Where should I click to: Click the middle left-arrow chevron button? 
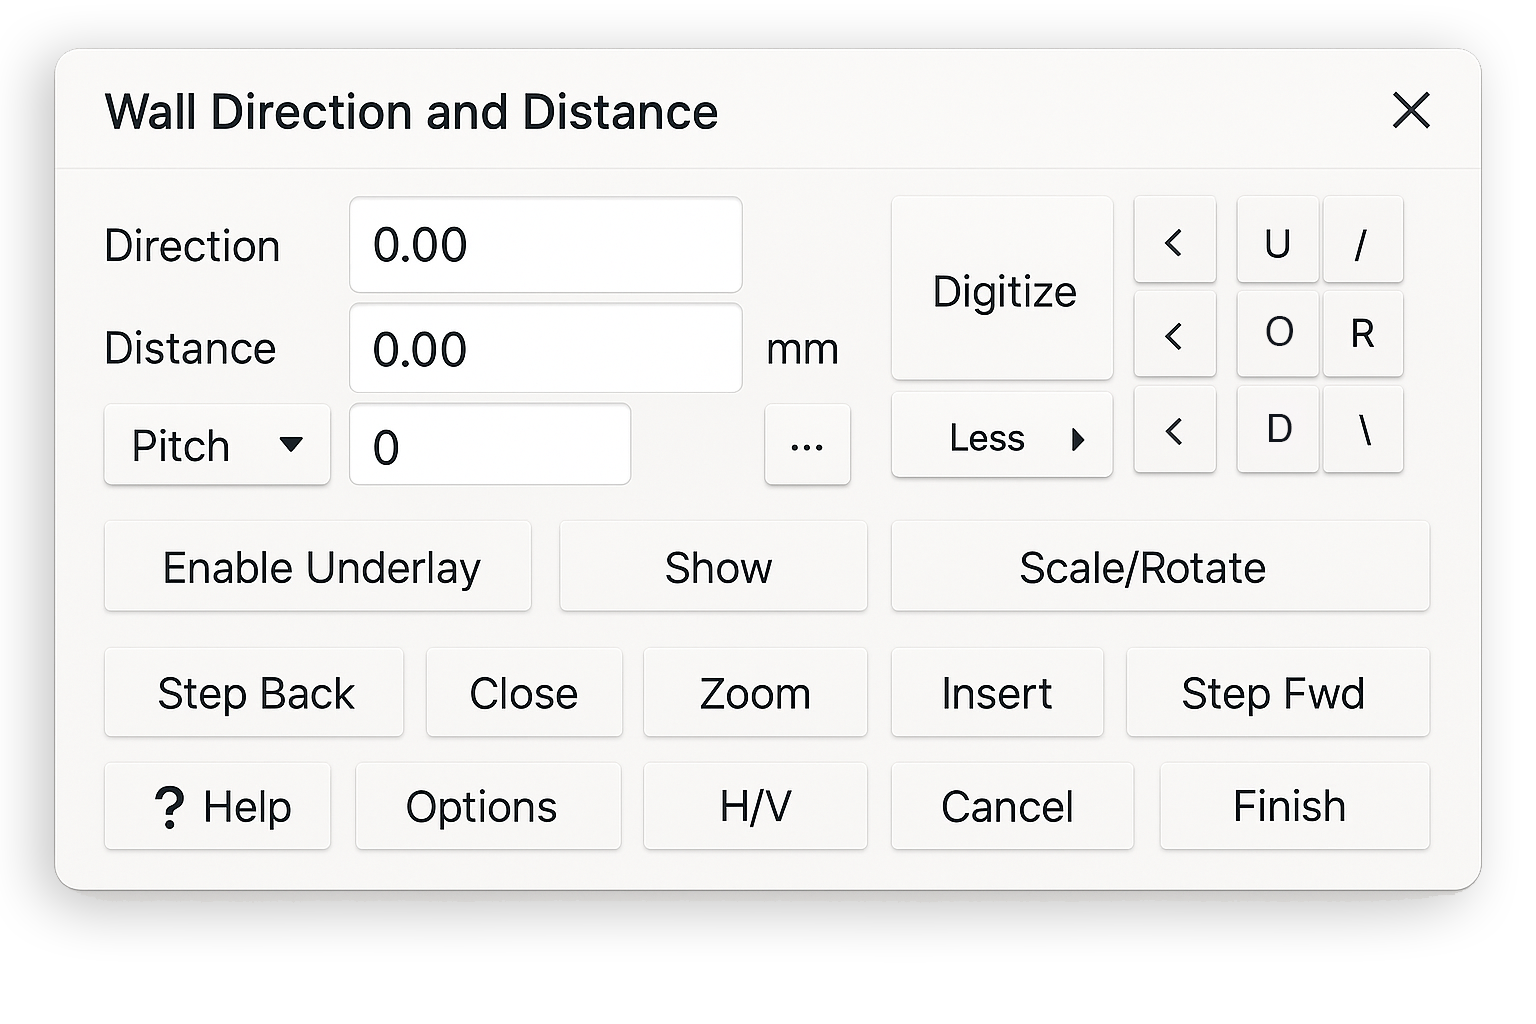(1174, 335)
